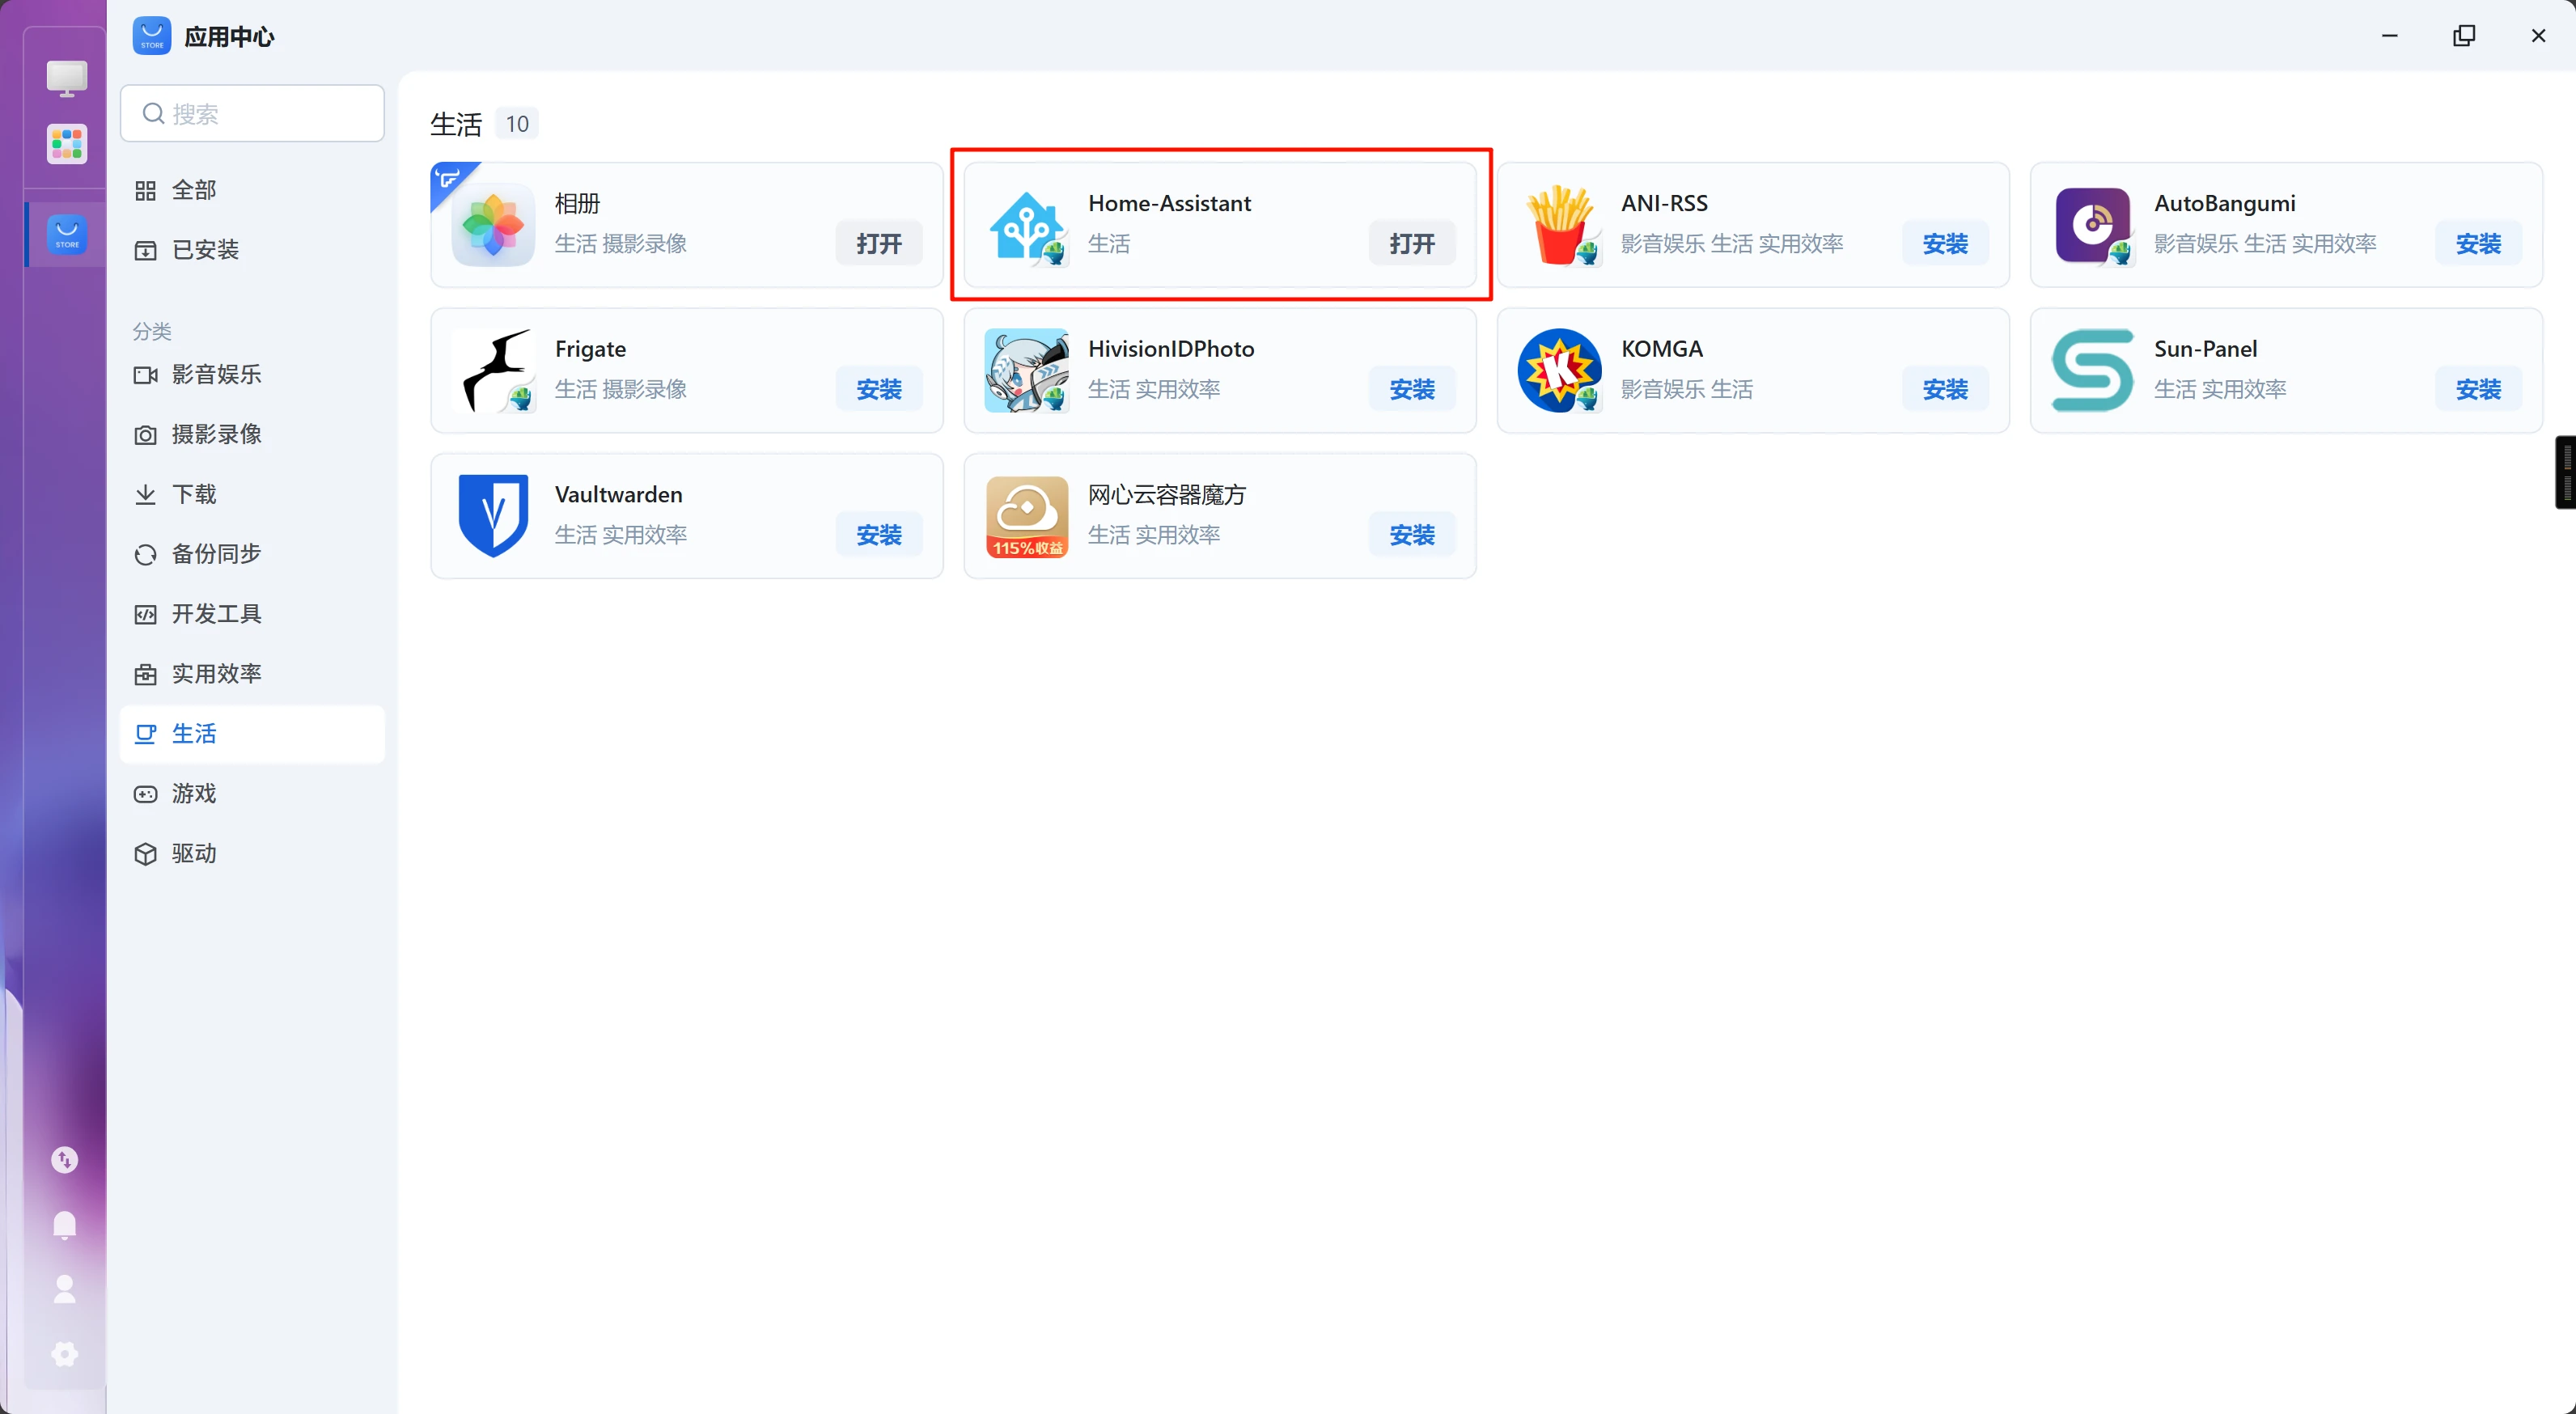Screen dimensions: 2576x1414
Task: Click the KOMGA title text
Action: [x=1661, y=349]
